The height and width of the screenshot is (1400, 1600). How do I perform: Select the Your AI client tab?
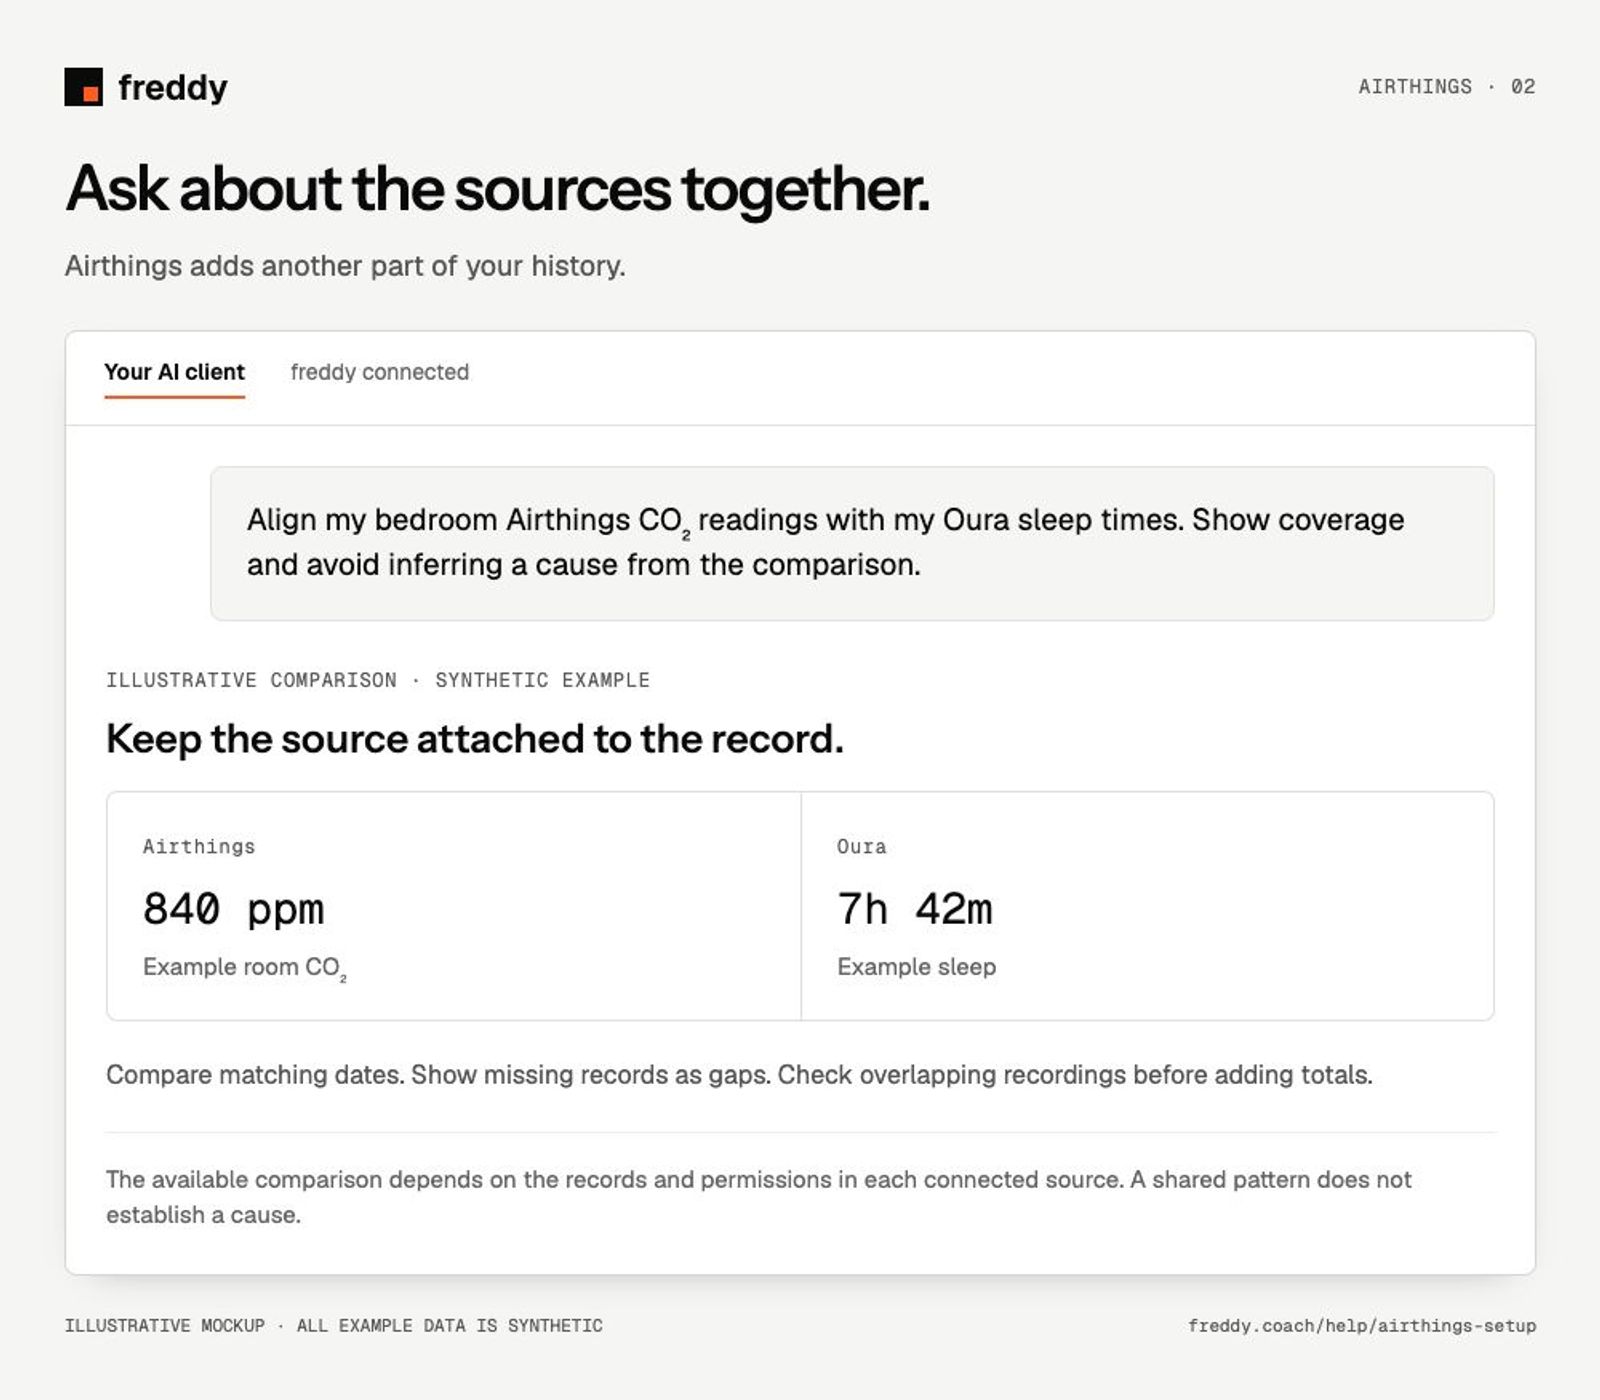point(174,372)
